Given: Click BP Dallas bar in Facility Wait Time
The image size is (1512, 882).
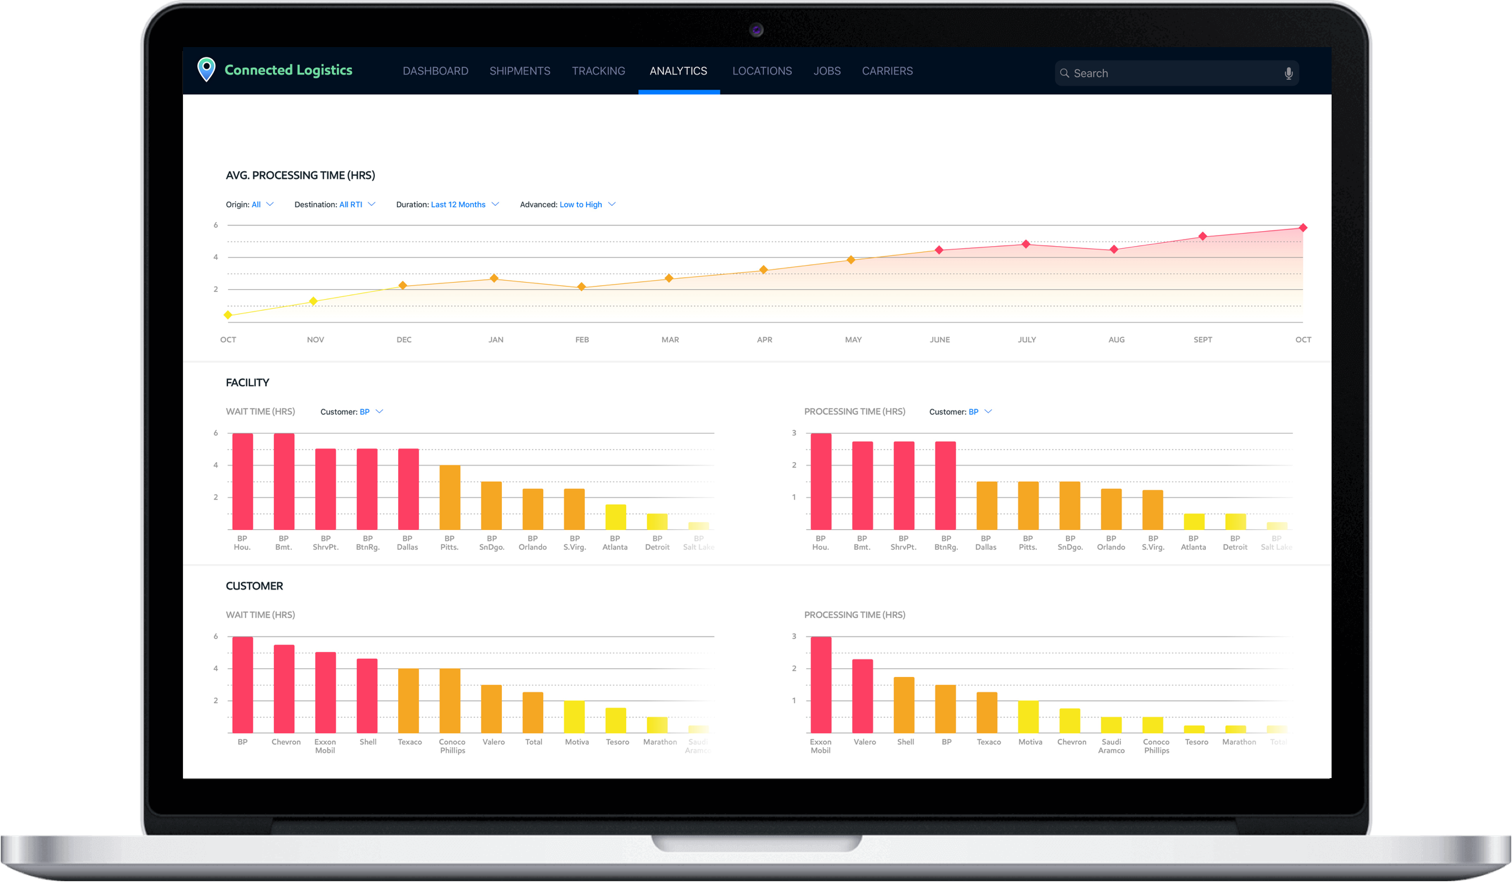Looking at the screenshot, I should coord(408,489).
